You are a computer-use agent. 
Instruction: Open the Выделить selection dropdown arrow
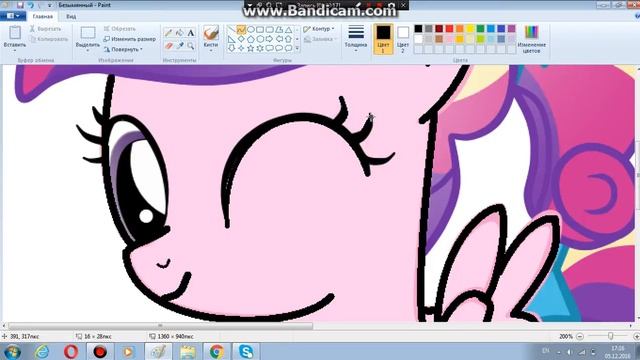[88, 51]
